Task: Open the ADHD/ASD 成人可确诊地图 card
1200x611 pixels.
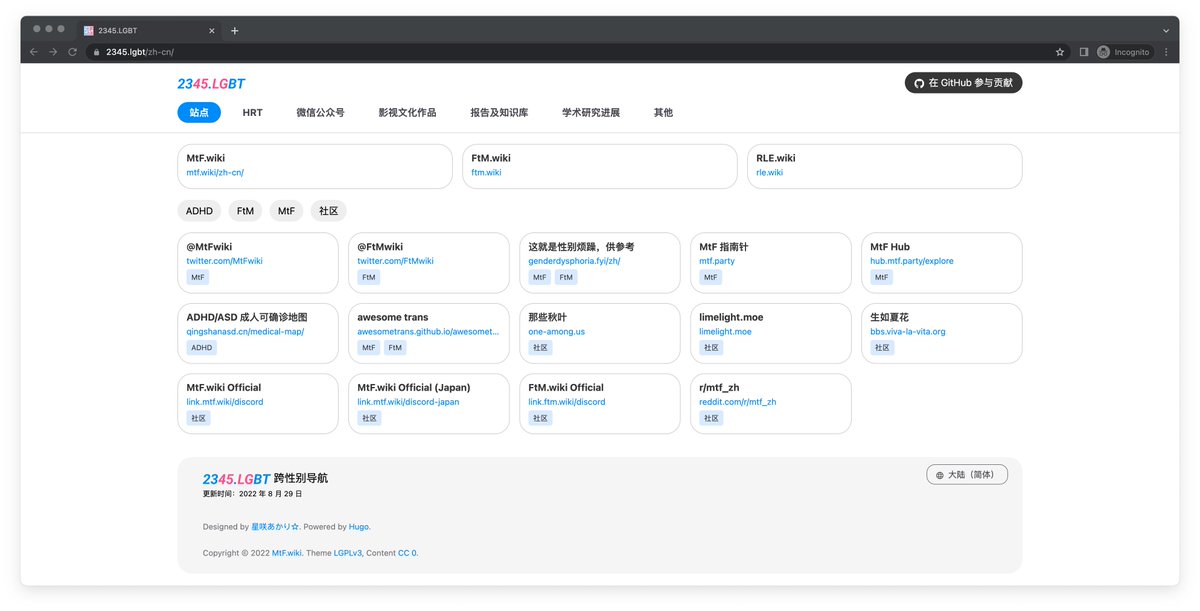Action: click(x=258, y=333)
